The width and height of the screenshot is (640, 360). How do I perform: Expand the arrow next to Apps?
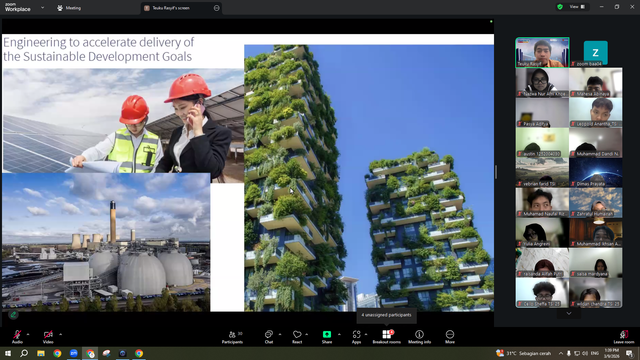coord(366,334)
